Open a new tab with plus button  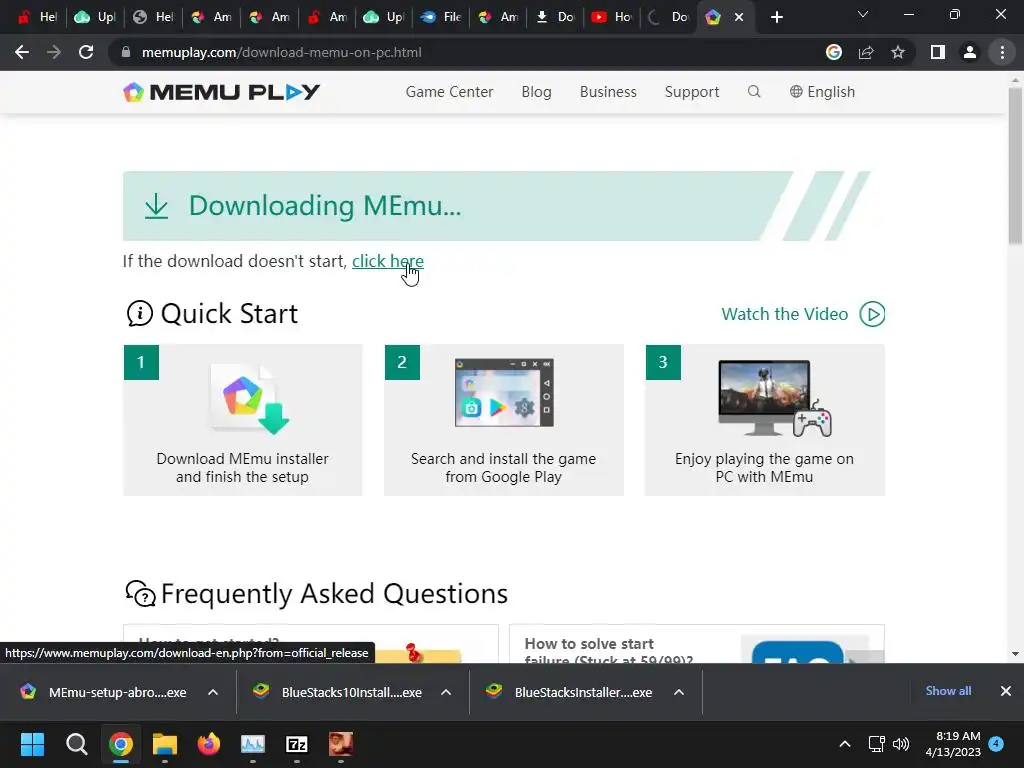pos(776,17)
